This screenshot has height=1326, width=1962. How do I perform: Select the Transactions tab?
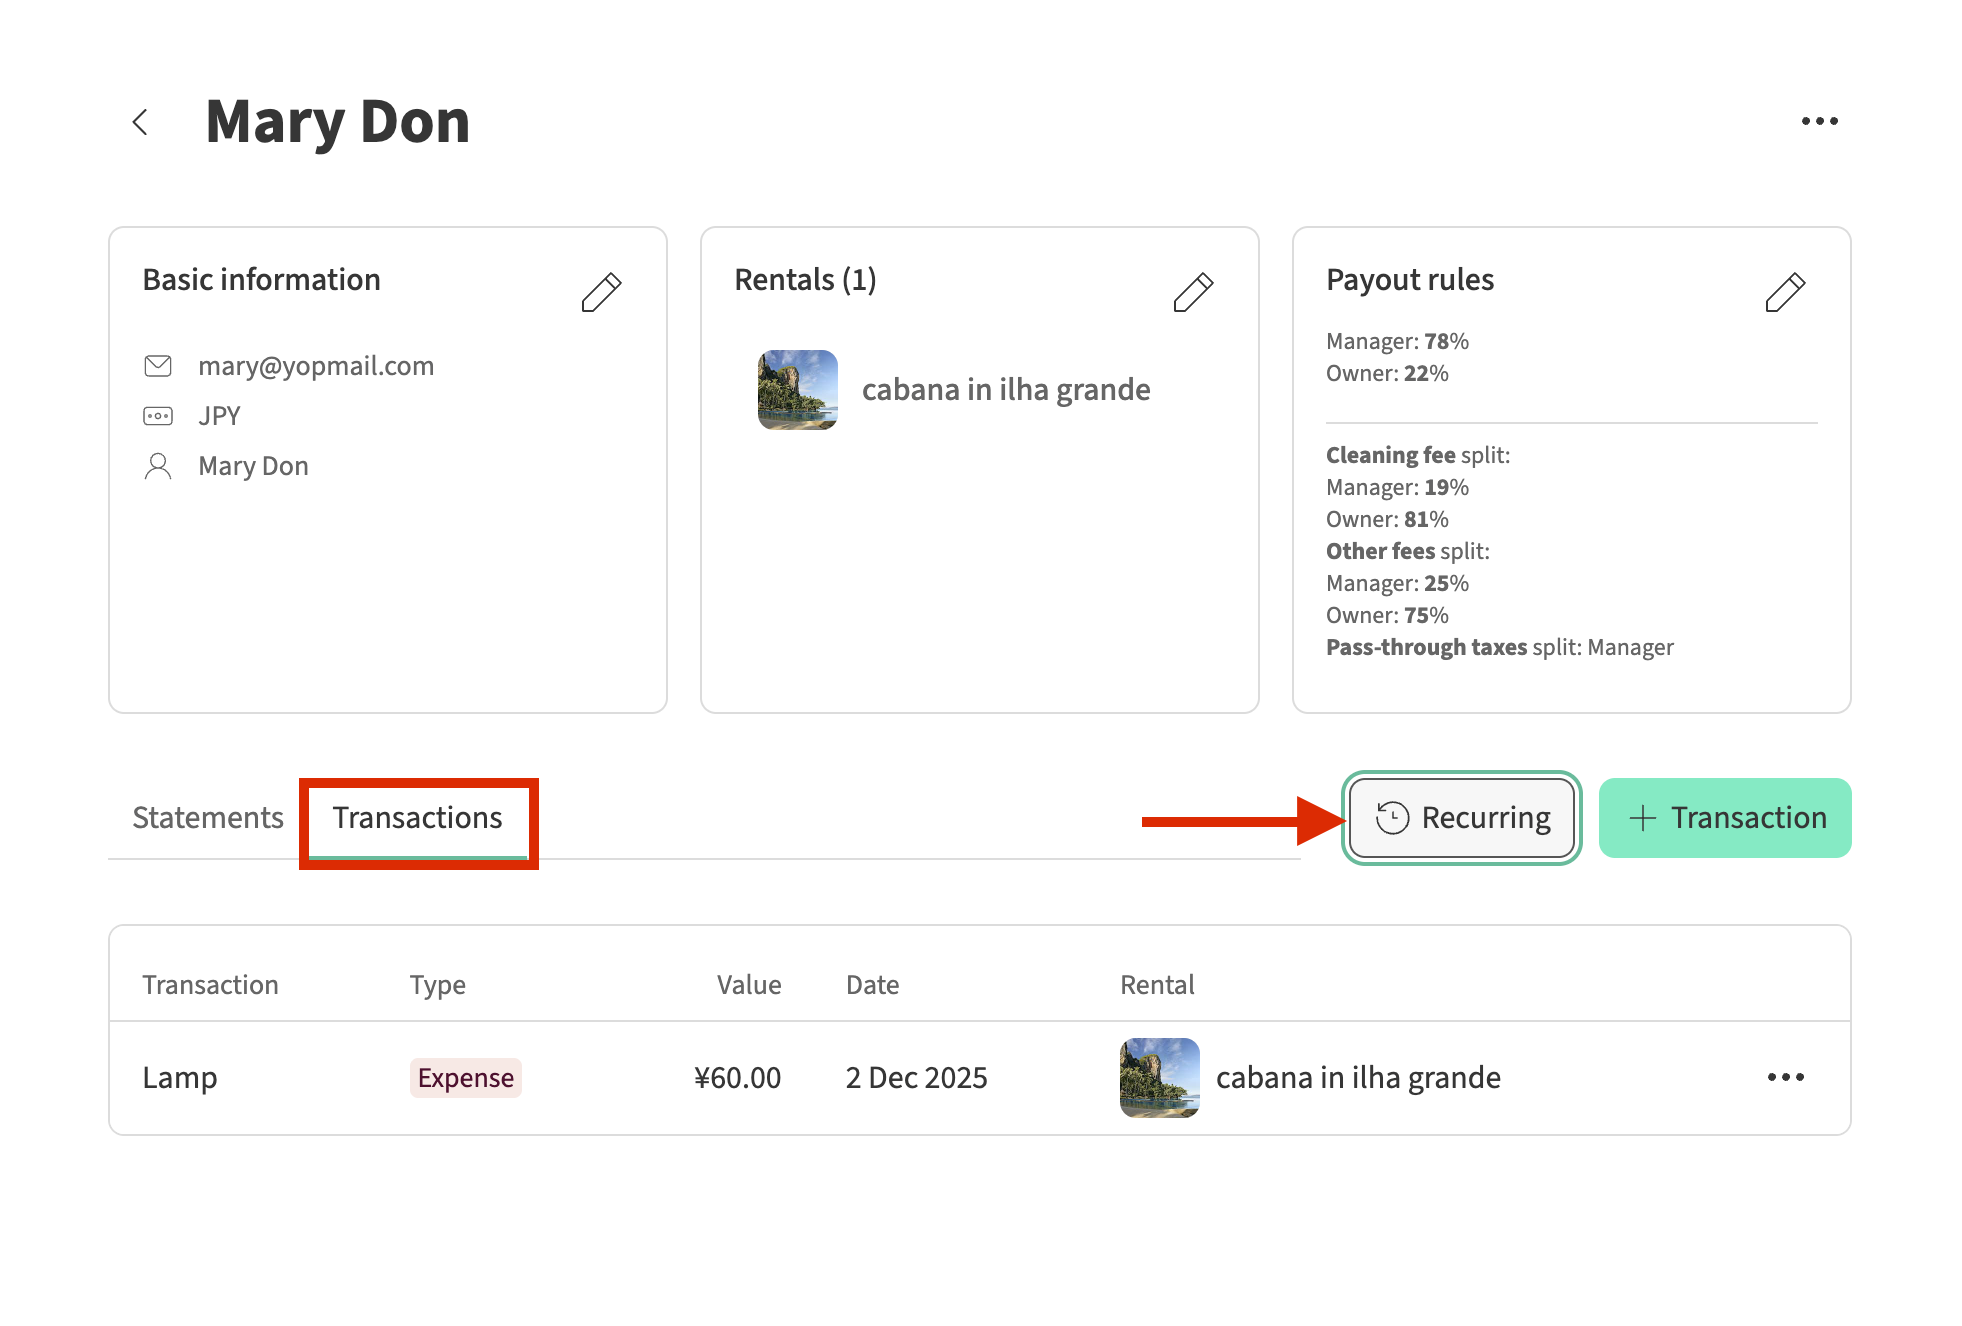pos(417,818)
